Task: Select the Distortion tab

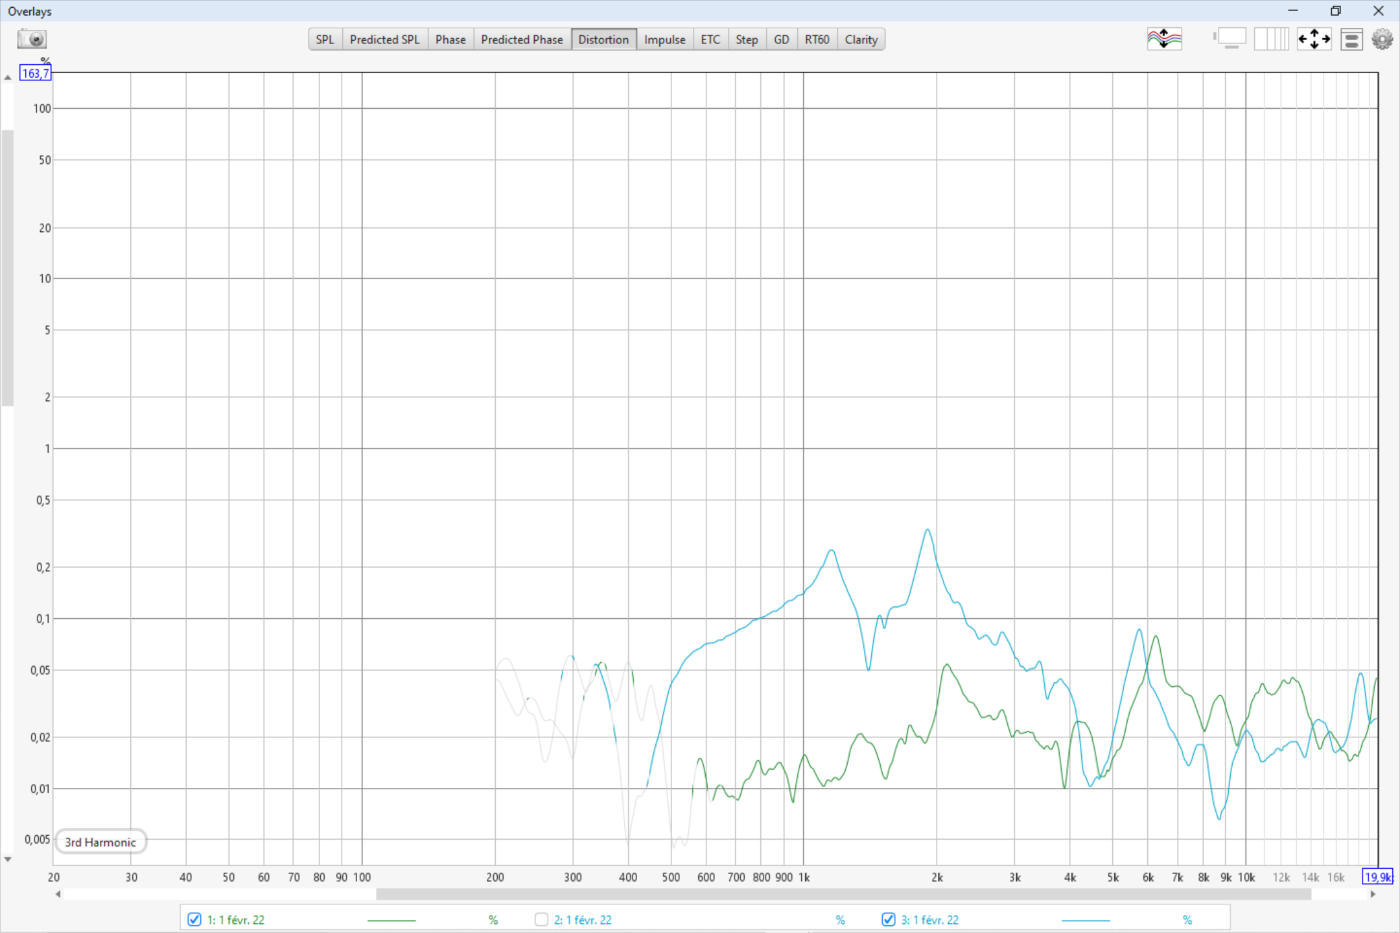Action: [x=604, y=40]
